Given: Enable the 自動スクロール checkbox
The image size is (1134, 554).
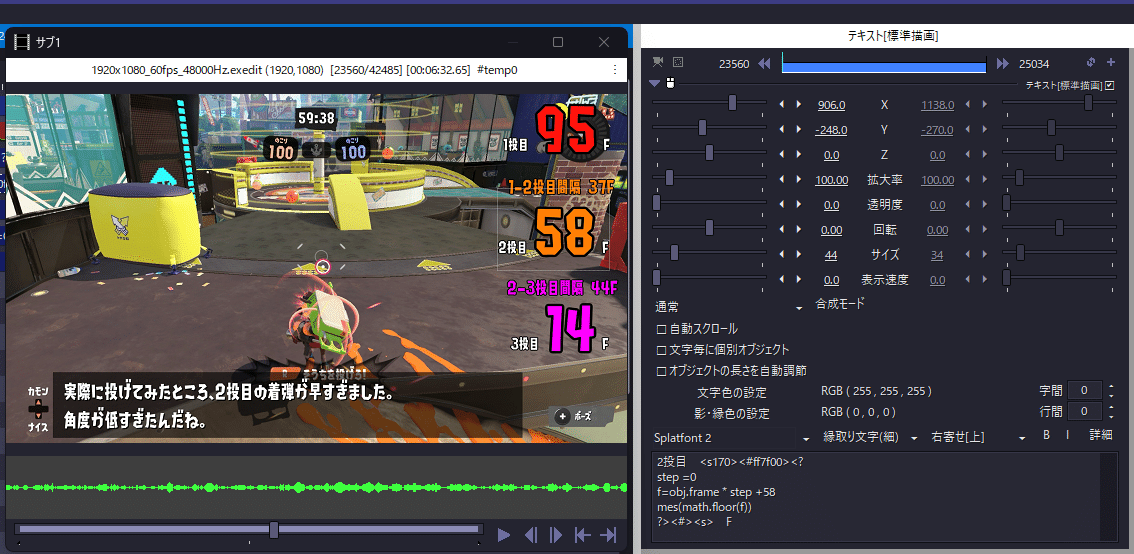Looking at the screenshot, I should [661, 329].
